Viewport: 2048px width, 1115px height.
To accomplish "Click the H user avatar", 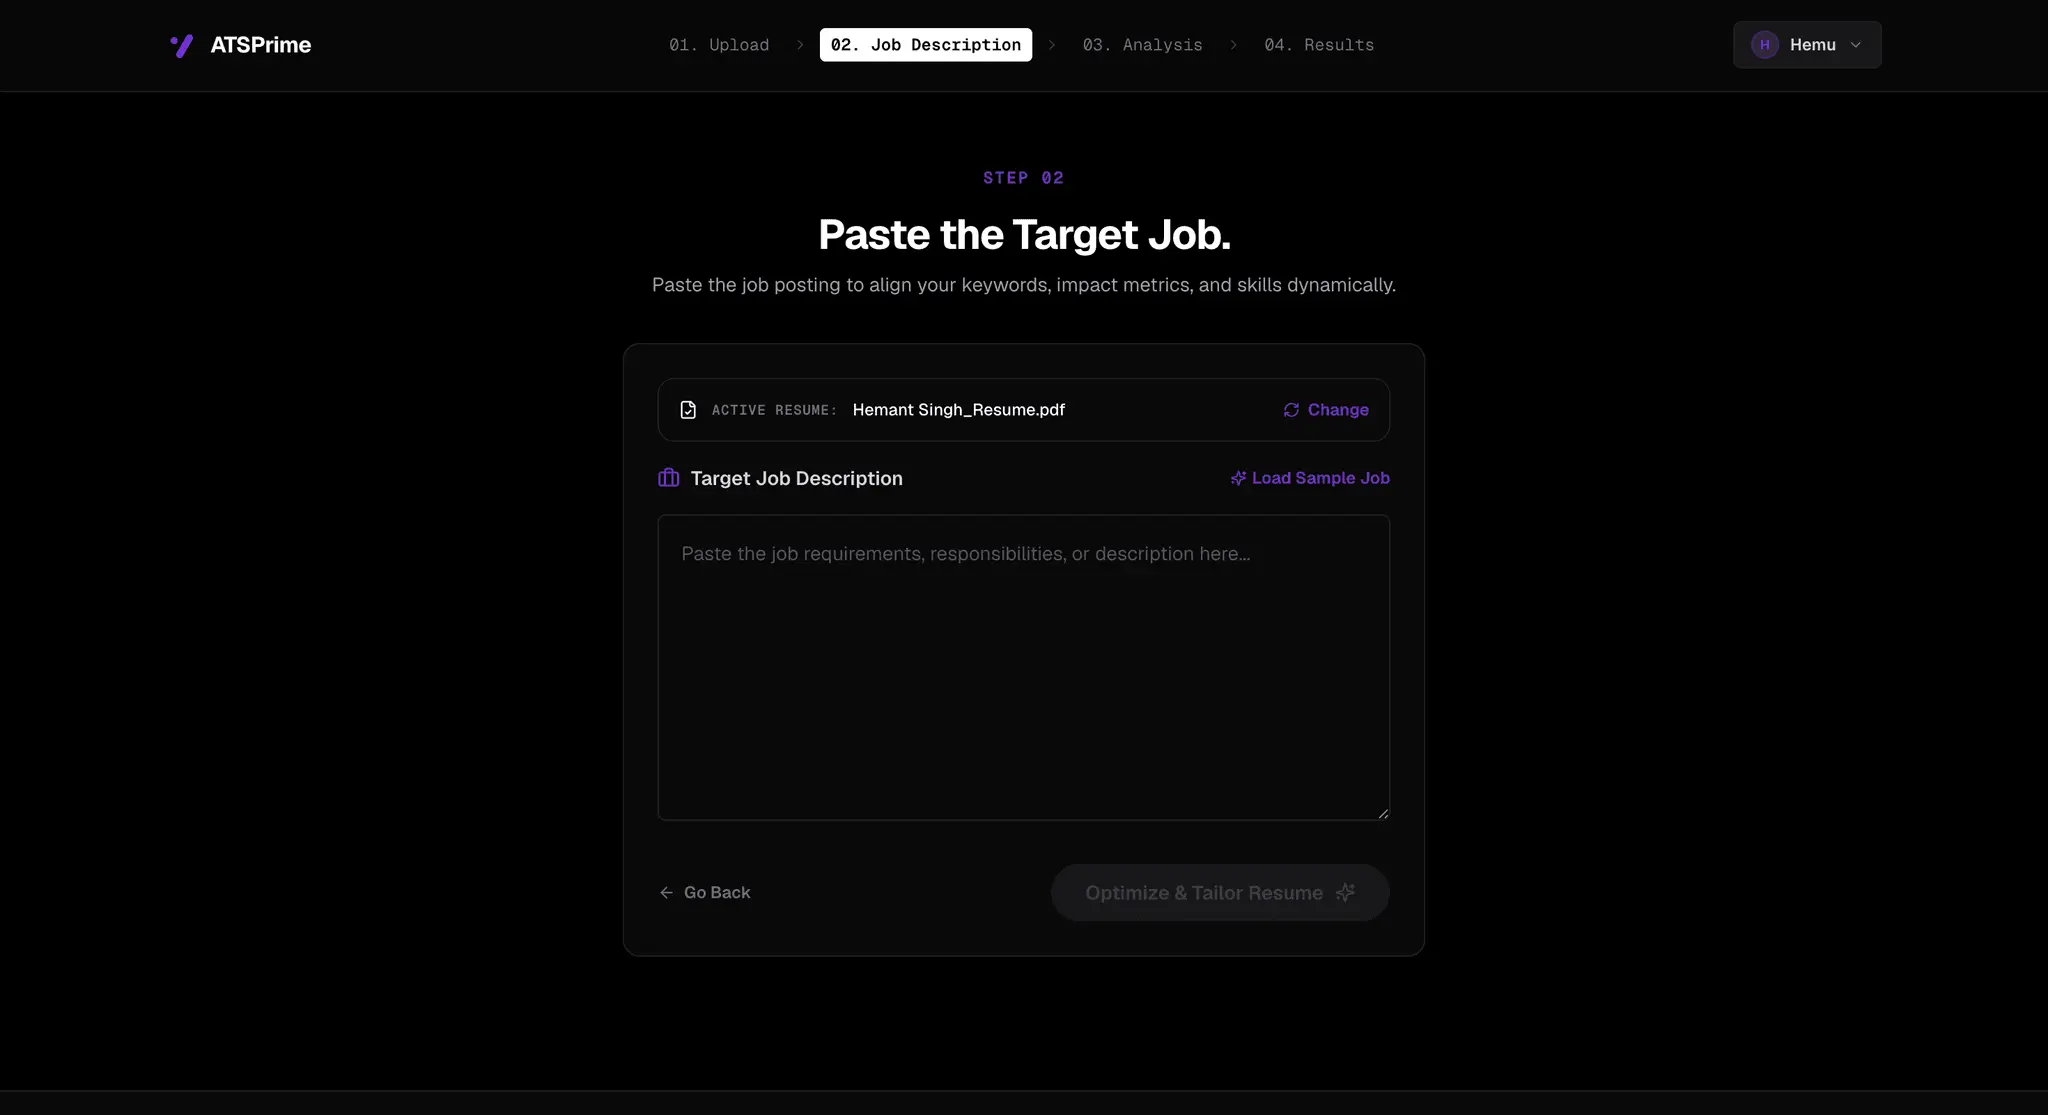I will click(1764, 45).
